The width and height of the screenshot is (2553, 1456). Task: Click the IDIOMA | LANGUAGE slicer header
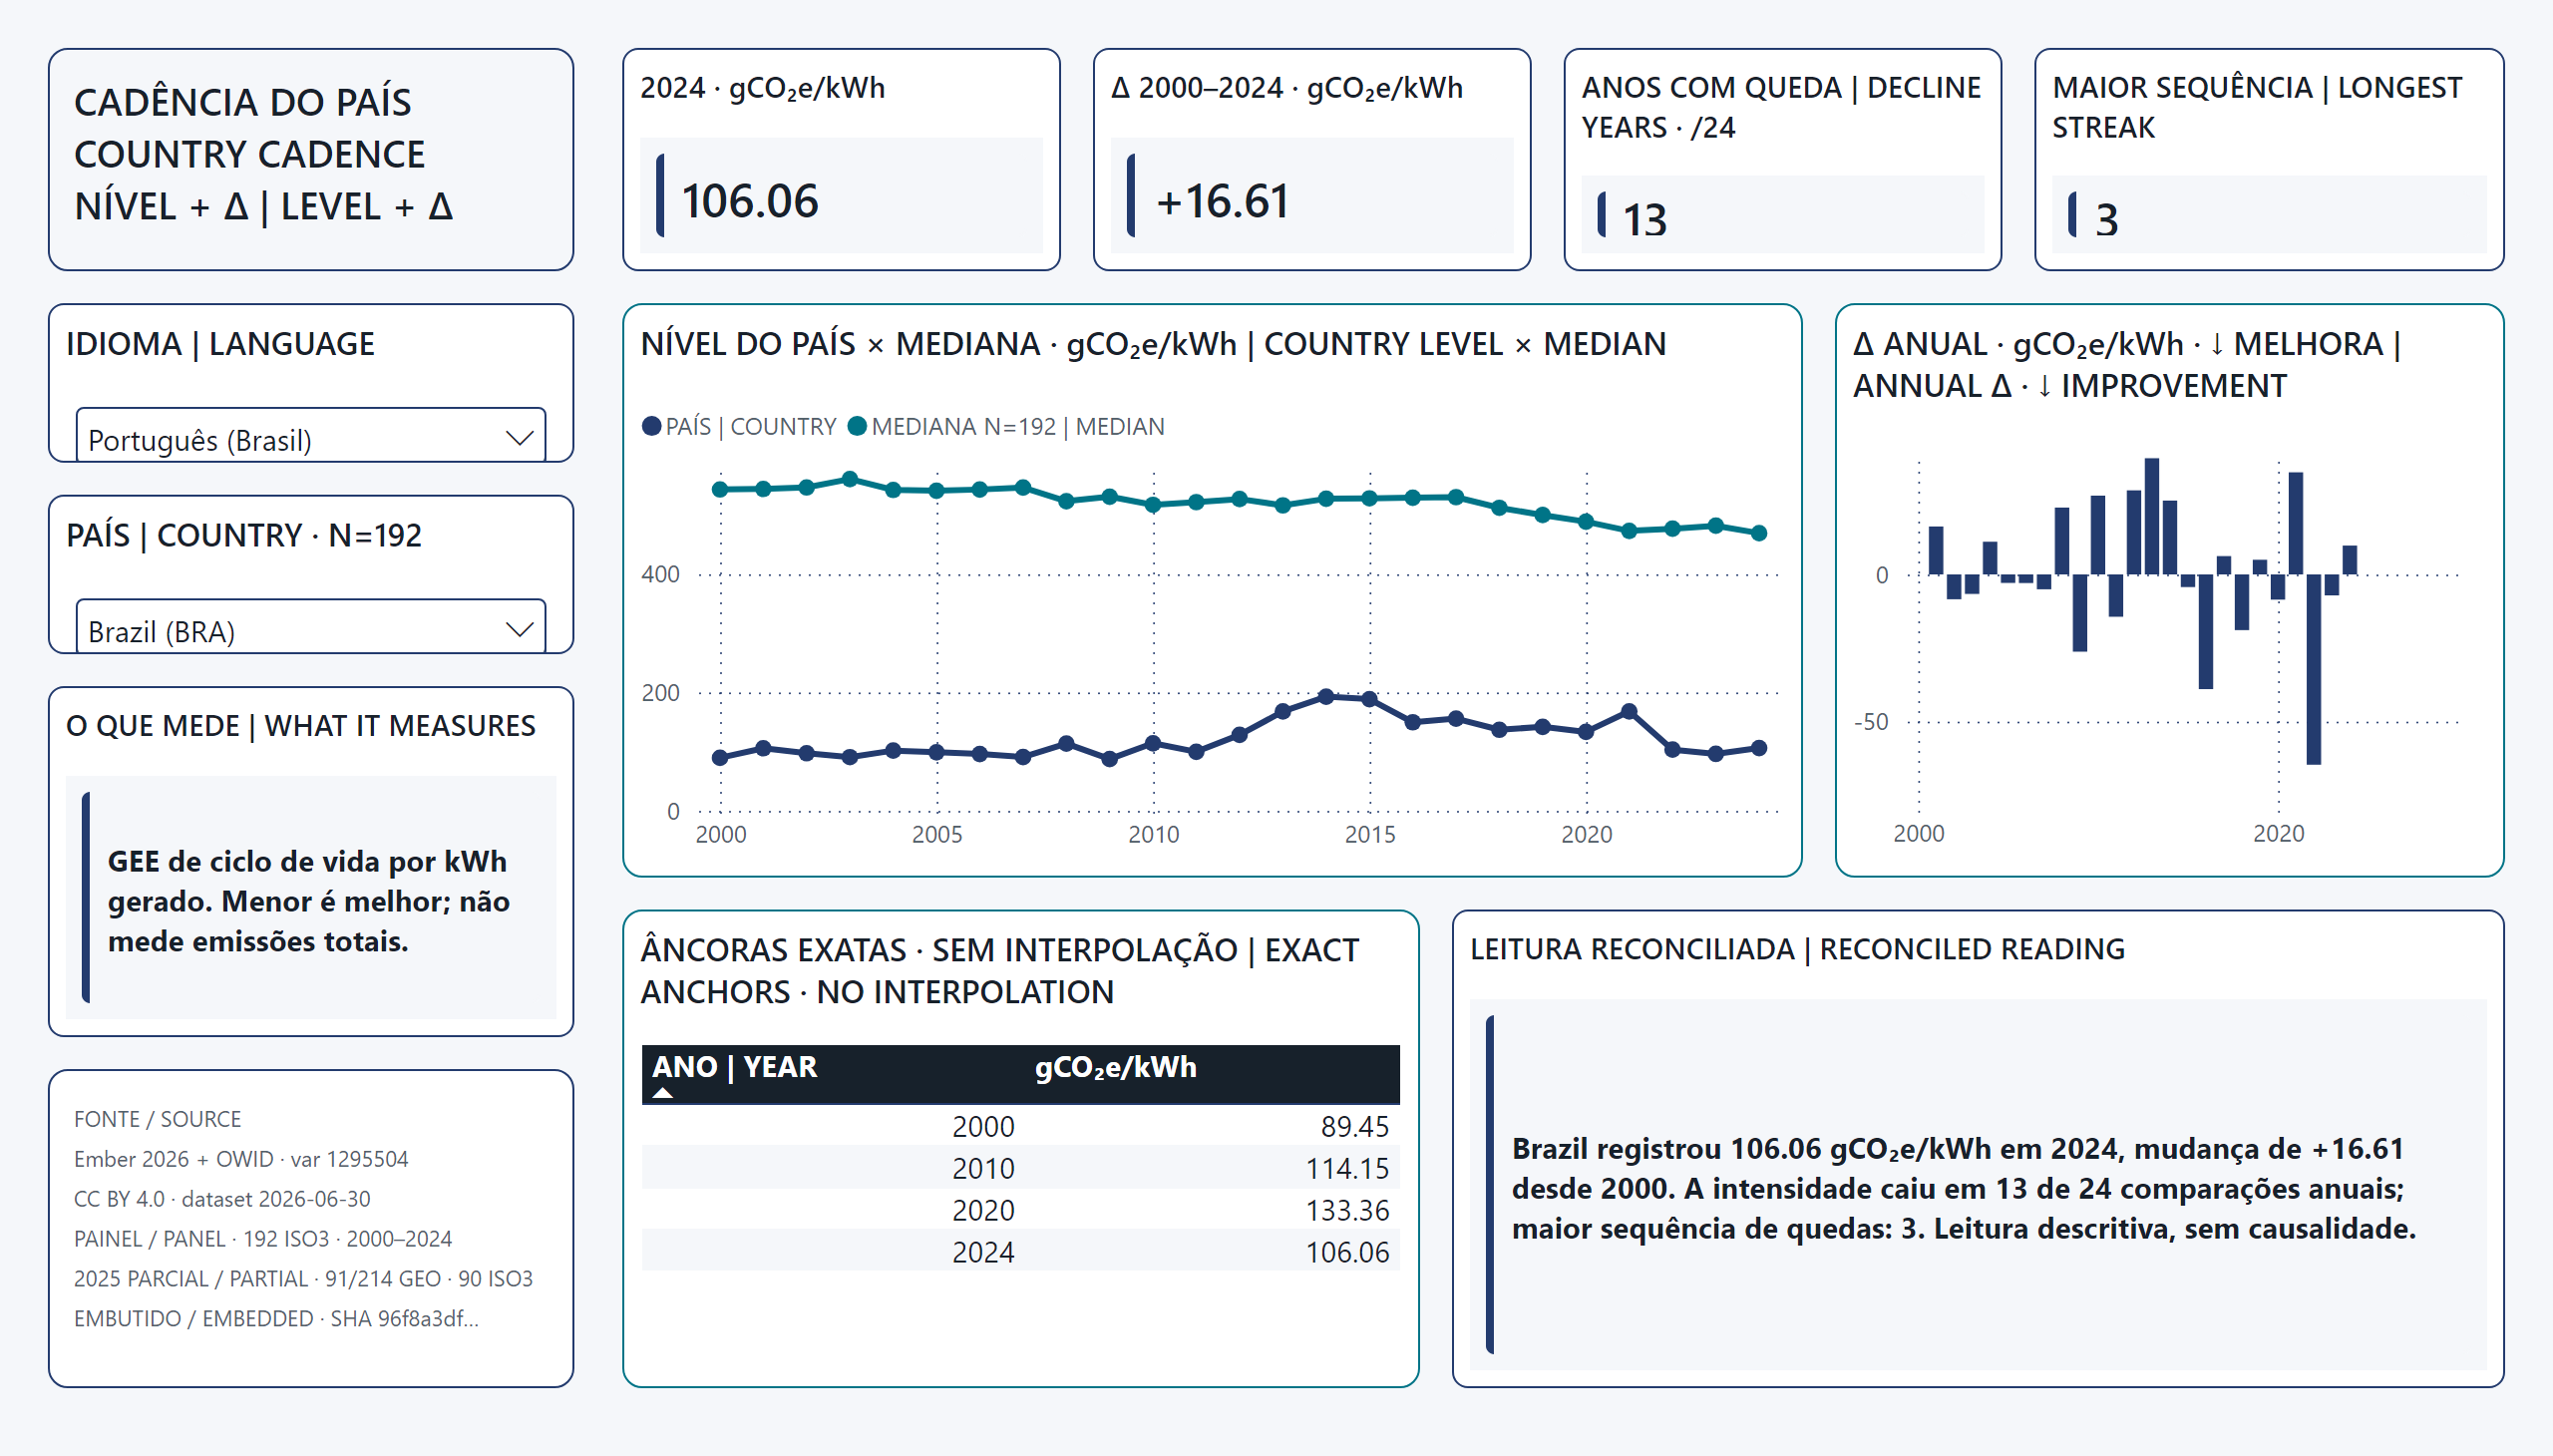[x=220, y=344]
